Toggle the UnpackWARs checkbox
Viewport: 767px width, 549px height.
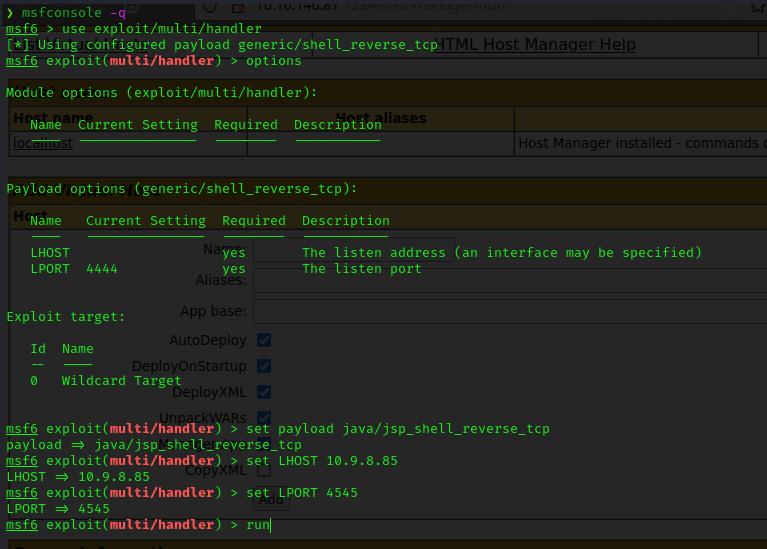coord(264,417)
